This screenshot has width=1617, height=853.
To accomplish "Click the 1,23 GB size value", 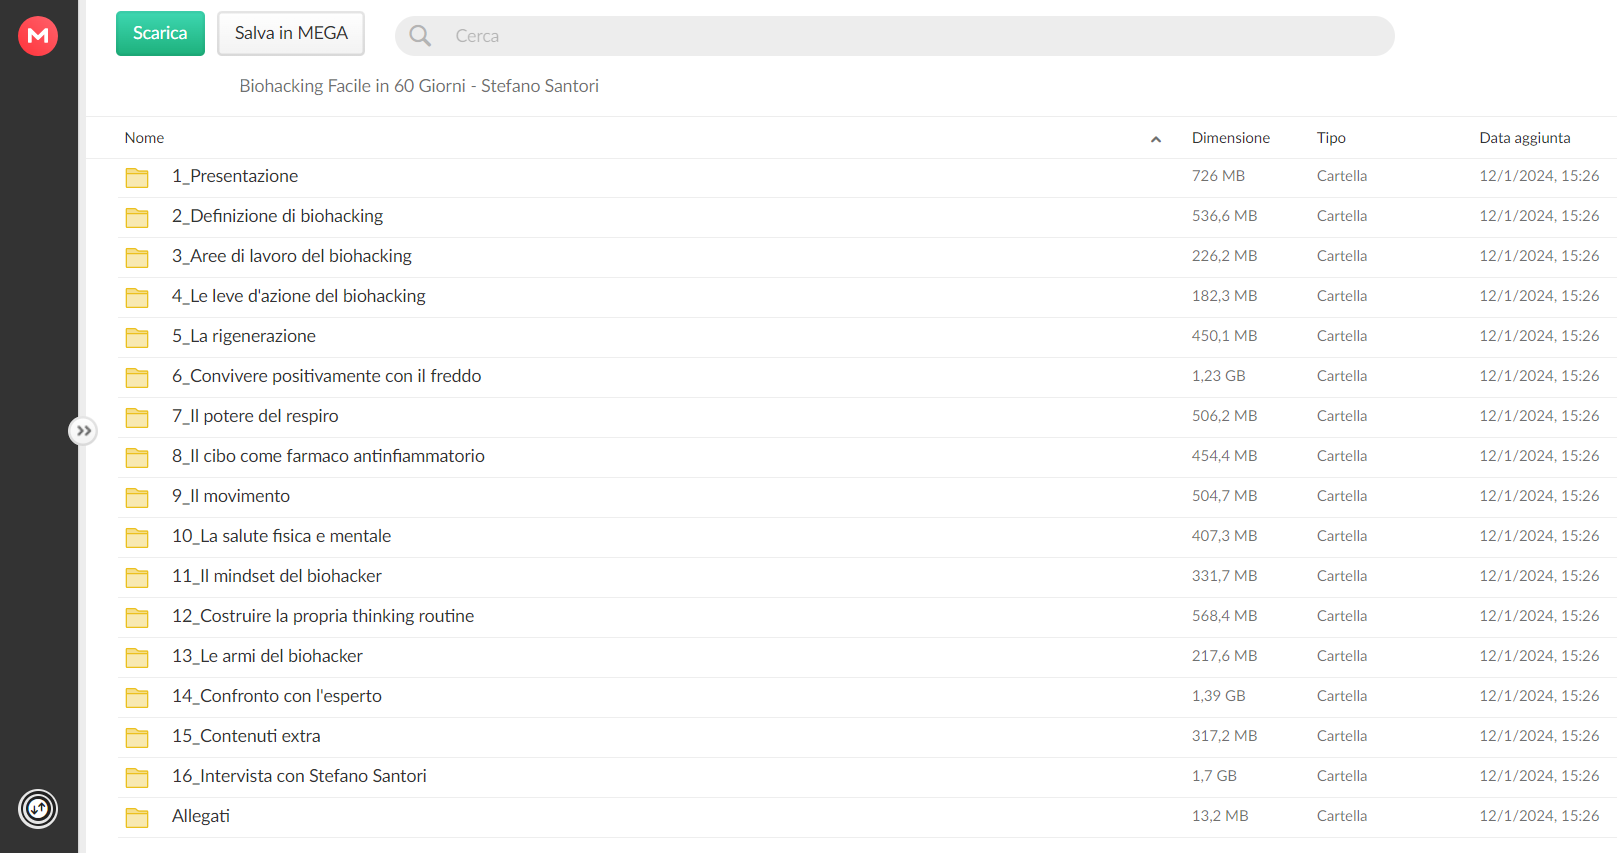I will 1218,376.
